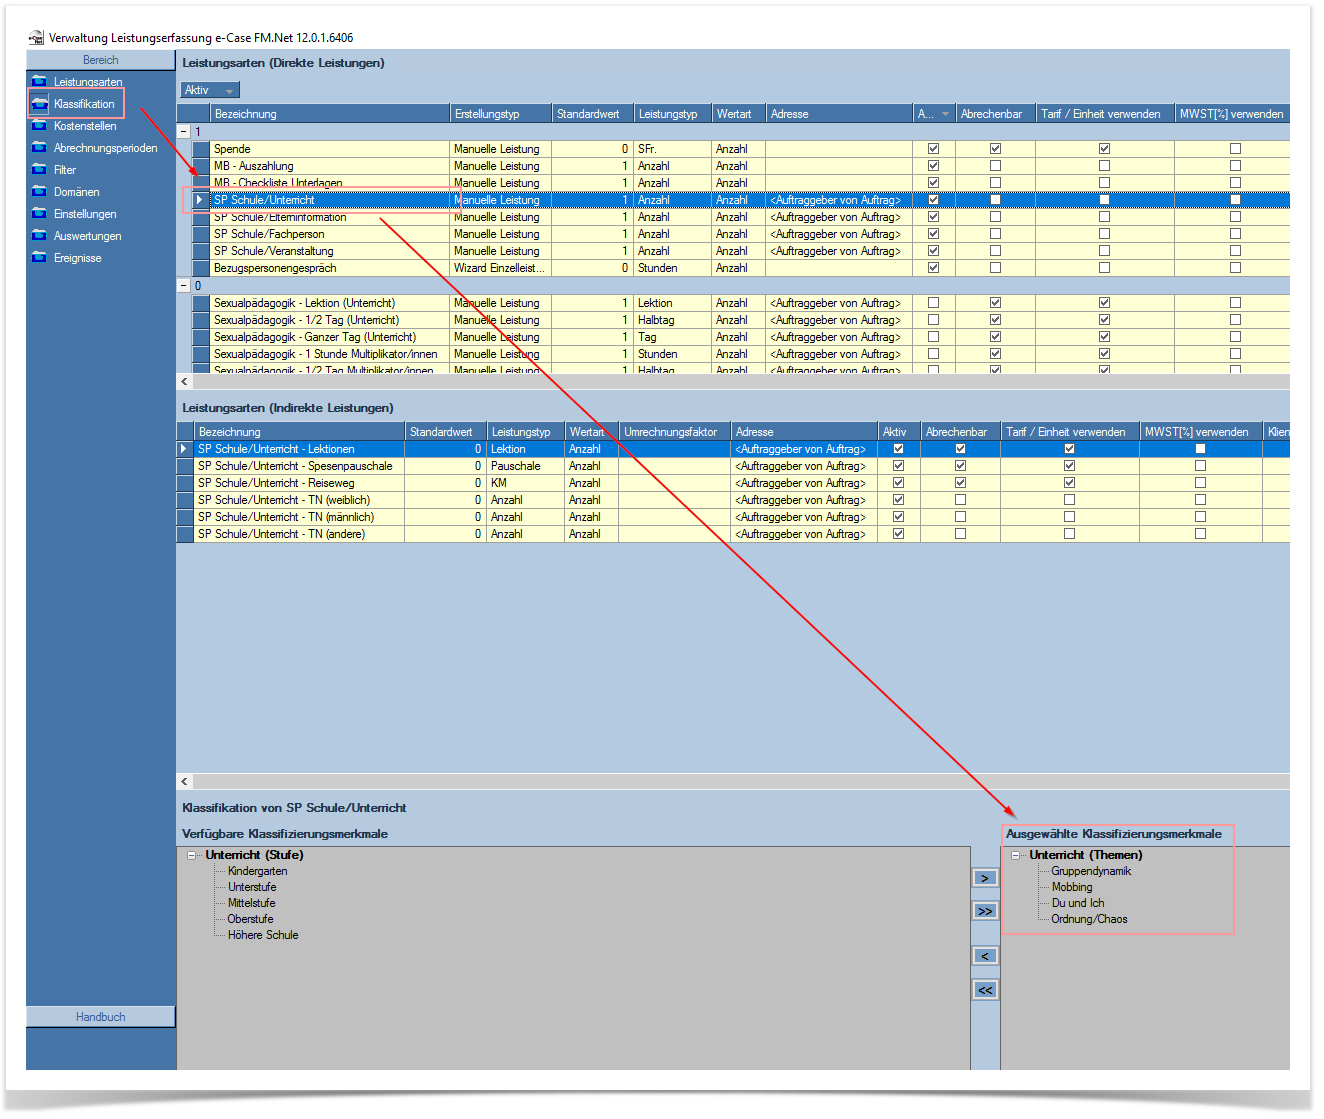This screenshot has width=1324, height=1119.
Task: Open Kostenstellen folder icon
Action: pyautogui.click(x=39, y=125)
